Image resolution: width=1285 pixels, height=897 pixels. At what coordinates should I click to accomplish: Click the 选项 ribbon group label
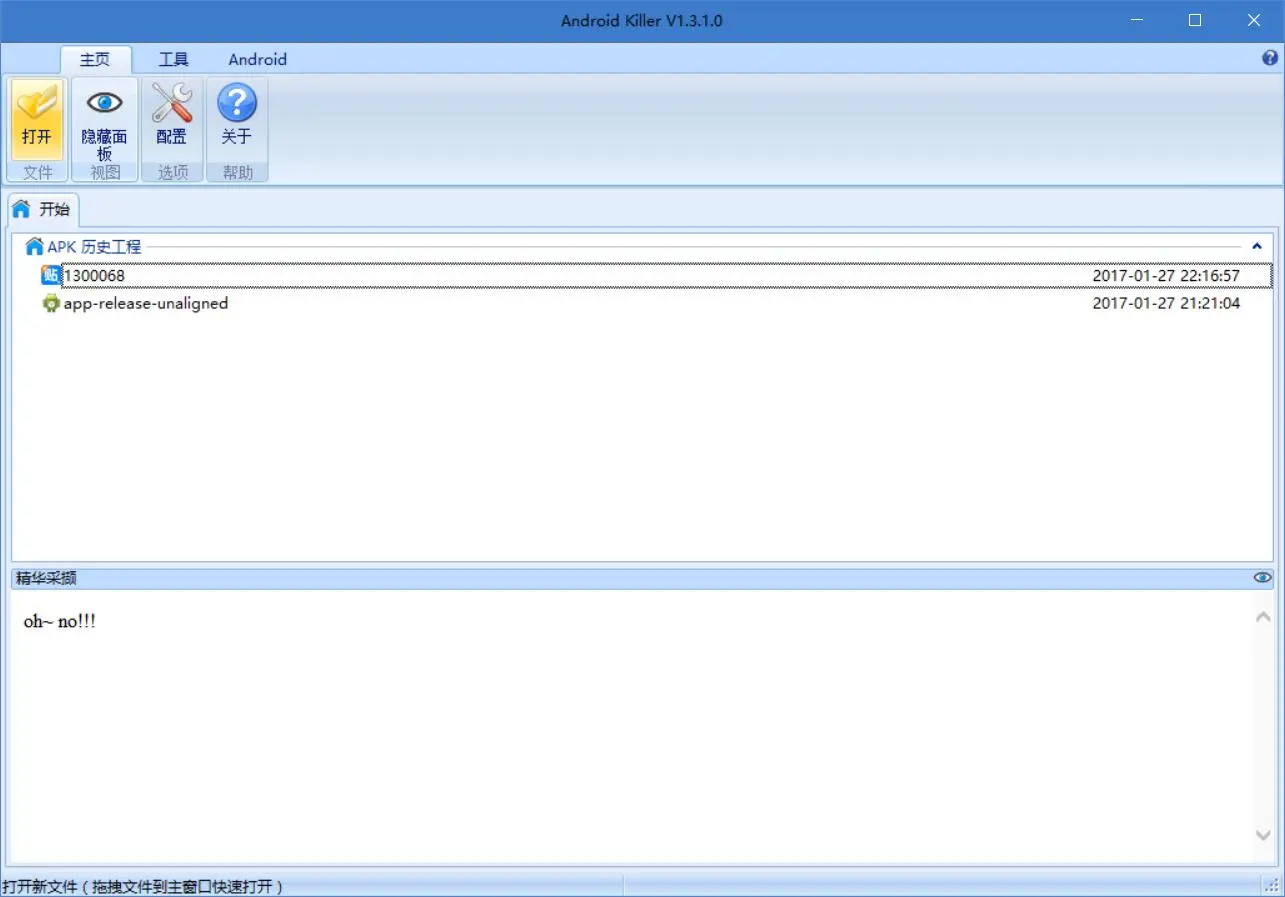172,172
